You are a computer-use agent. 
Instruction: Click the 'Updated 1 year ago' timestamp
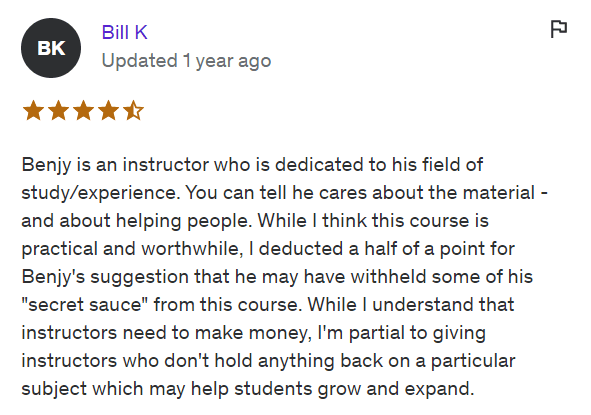click(186, 61)
